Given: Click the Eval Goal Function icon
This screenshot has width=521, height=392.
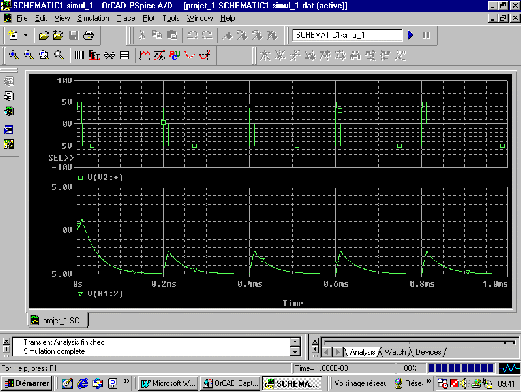Looking at the screenshot, I should (159, 55).
